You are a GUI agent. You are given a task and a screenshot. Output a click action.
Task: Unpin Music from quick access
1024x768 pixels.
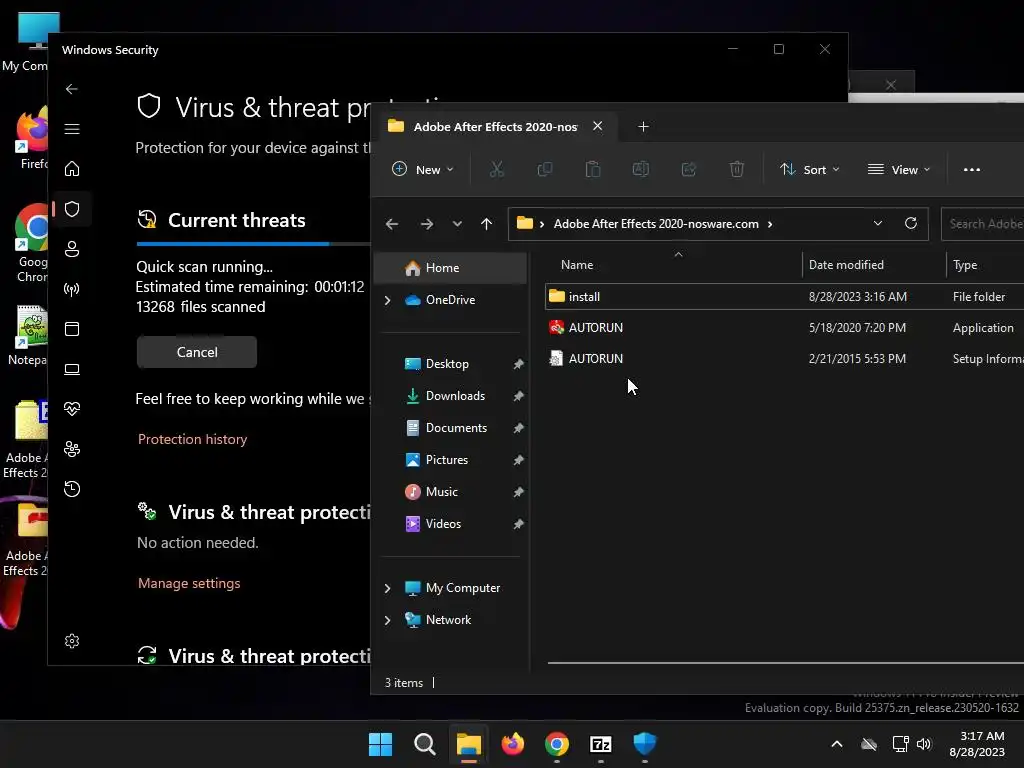coord(518,492)
